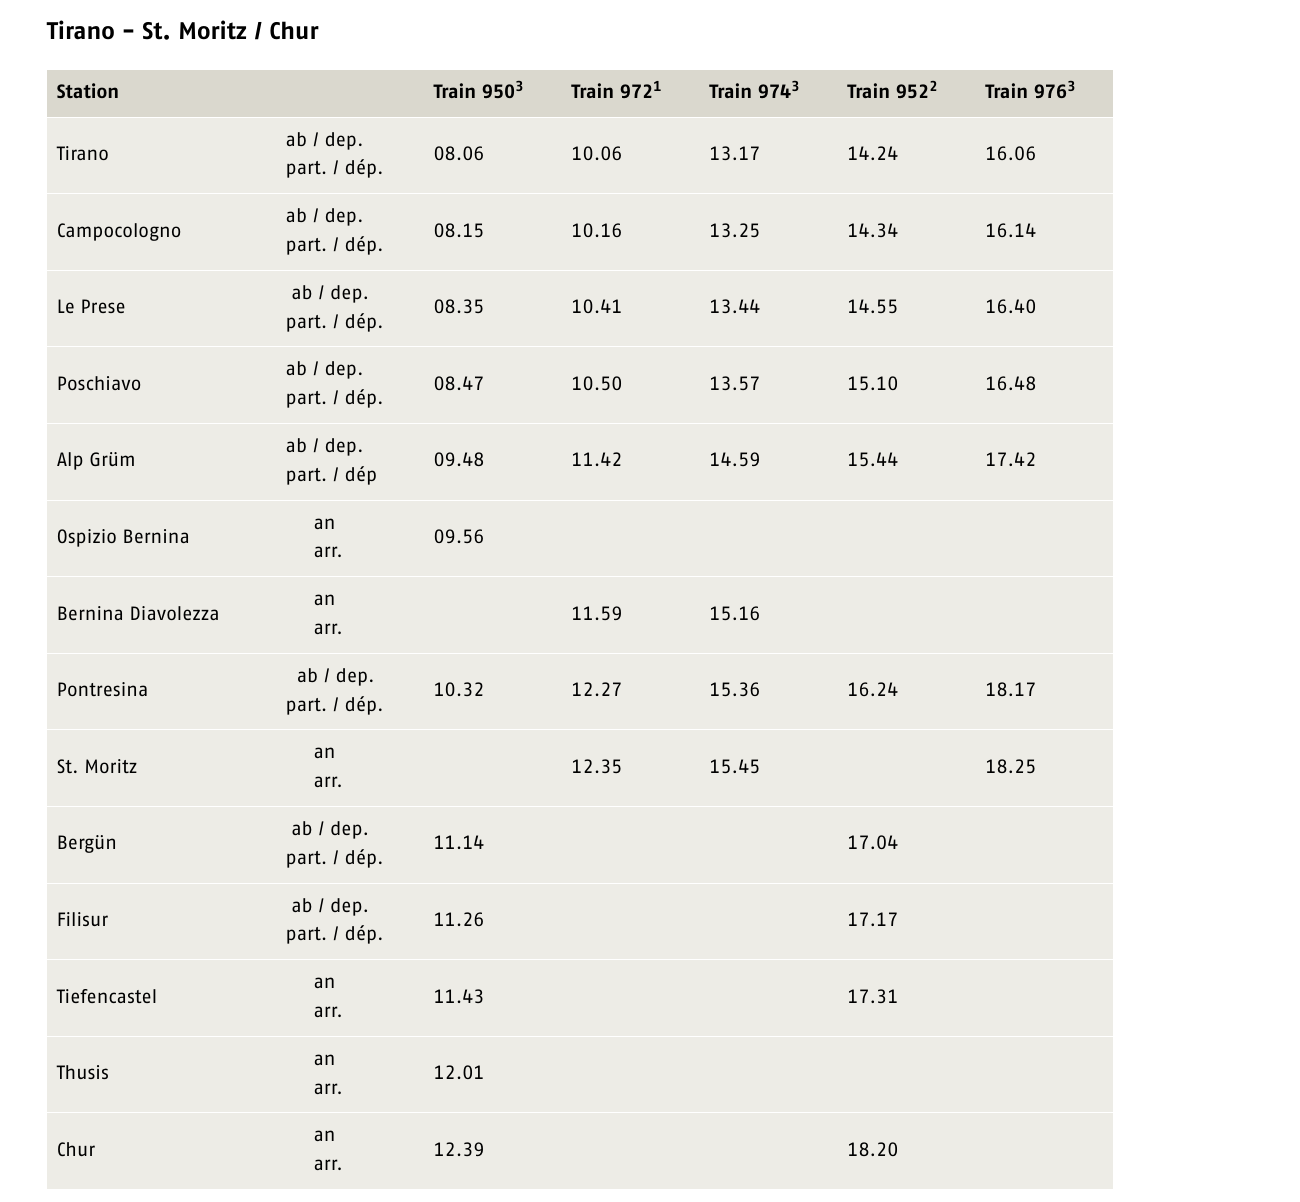Select the 08.35 Le Prese departure time
Viewport: 1300px width, 1202px height.
pos(459,307)
